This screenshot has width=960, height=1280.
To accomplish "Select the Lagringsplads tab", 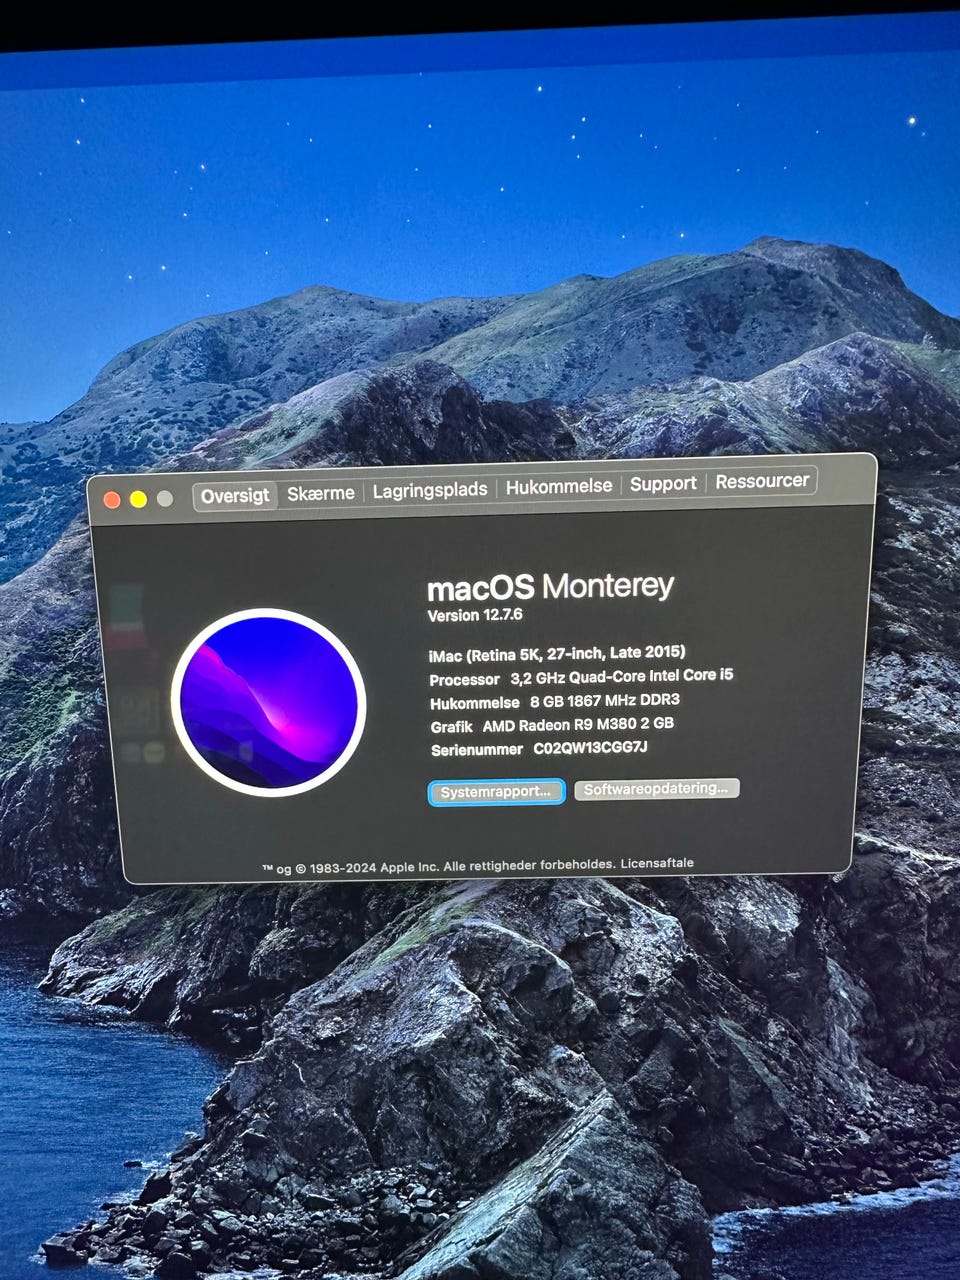I will (x=430, y=490).
